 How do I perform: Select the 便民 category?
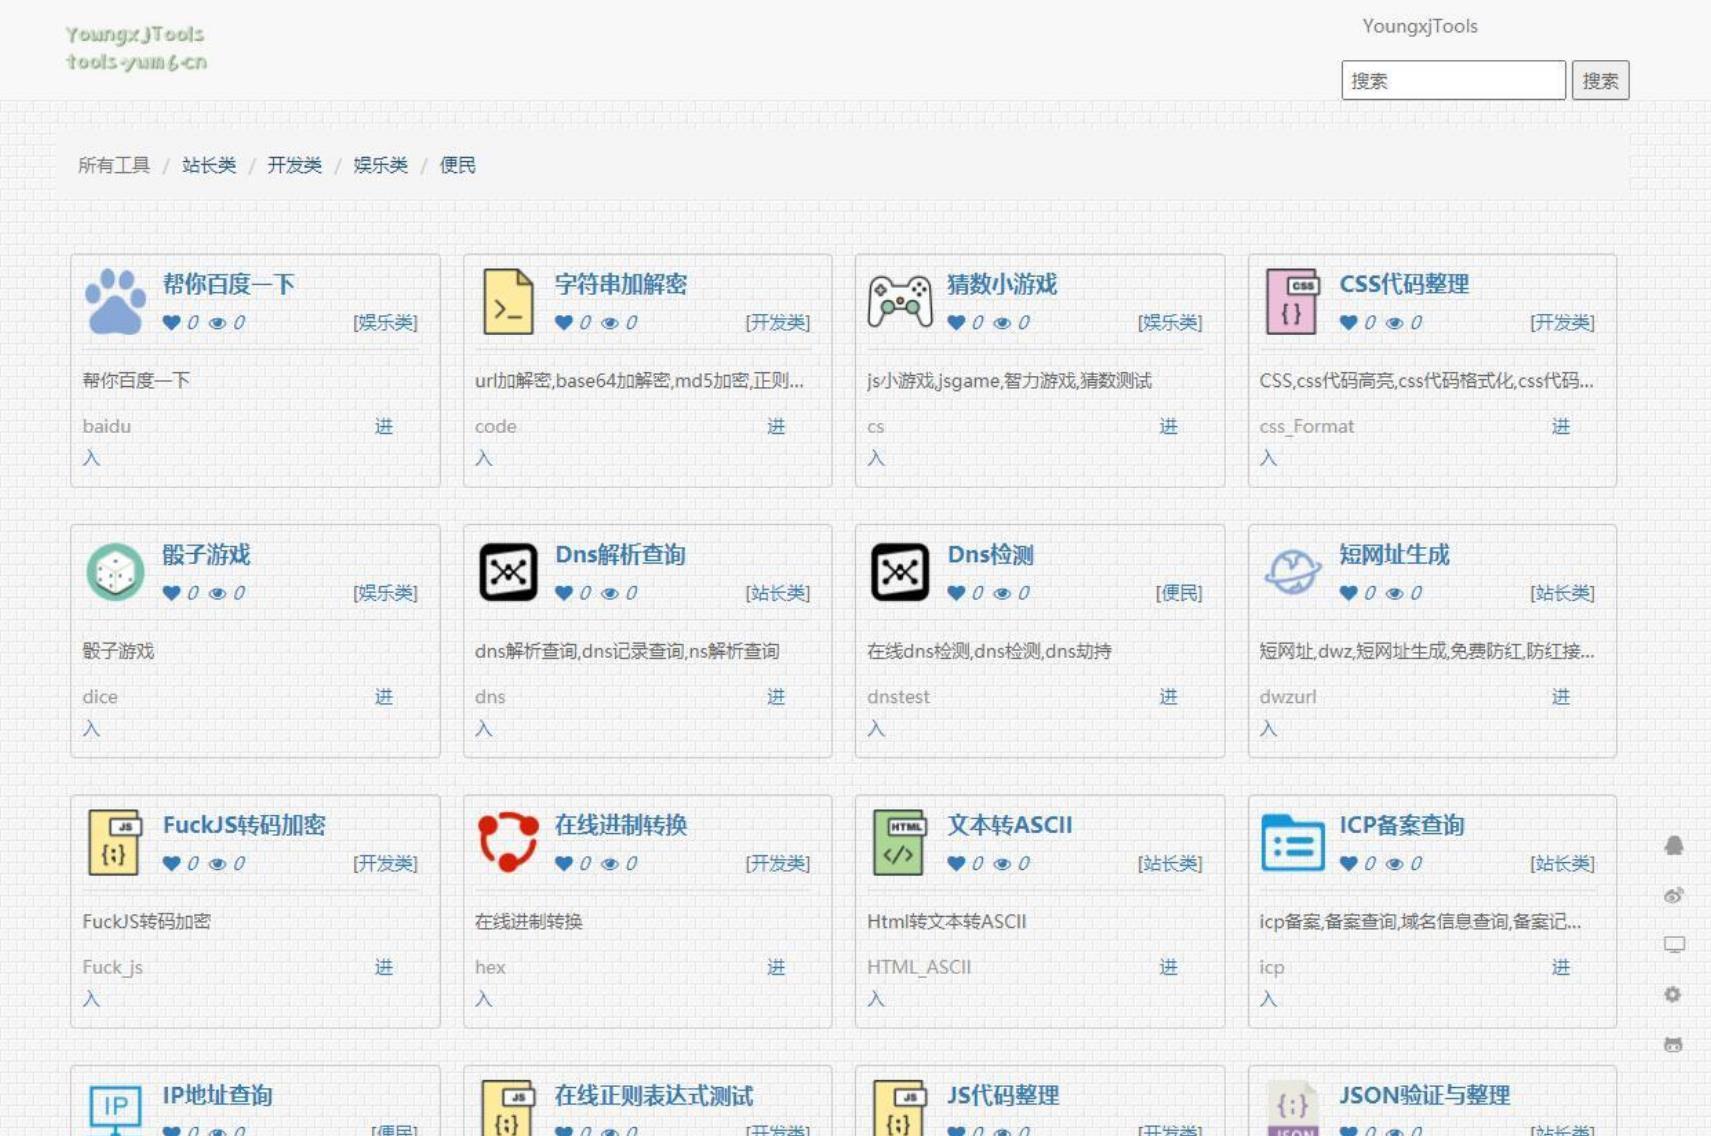point(458,165)
